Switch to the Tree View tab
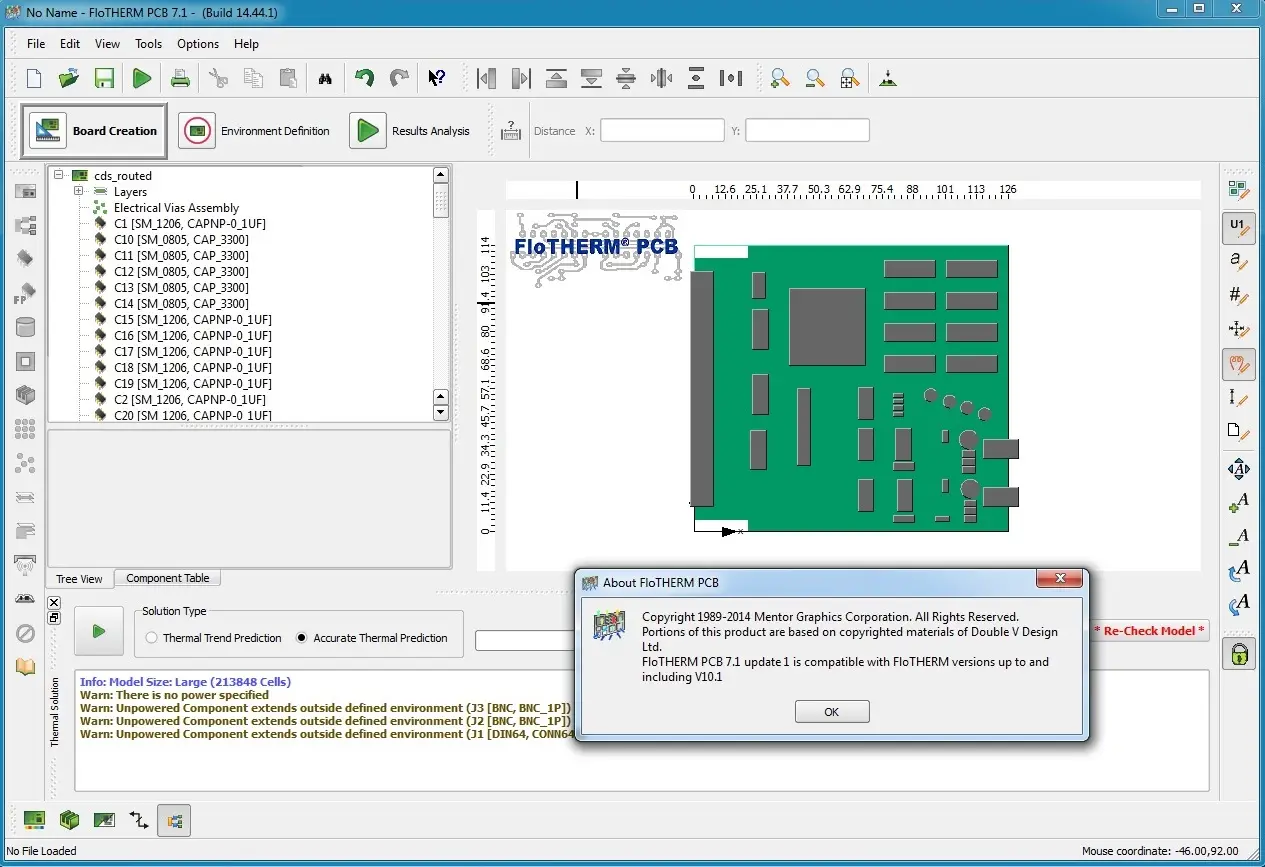 (x=79, y=579)
